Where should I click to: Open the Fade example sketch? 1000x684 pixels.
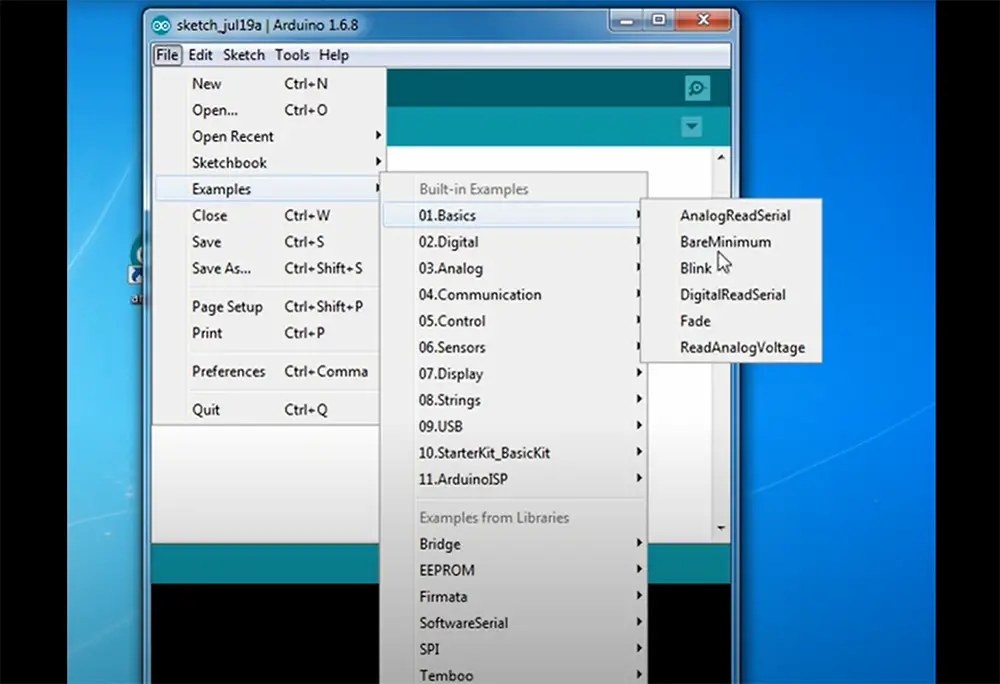coord(731,321)
